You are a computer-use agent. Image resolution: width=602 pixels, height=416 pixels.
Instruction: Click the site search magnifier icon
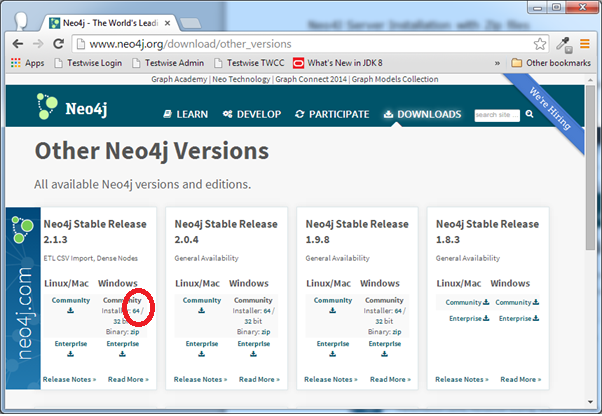(529, 114)
